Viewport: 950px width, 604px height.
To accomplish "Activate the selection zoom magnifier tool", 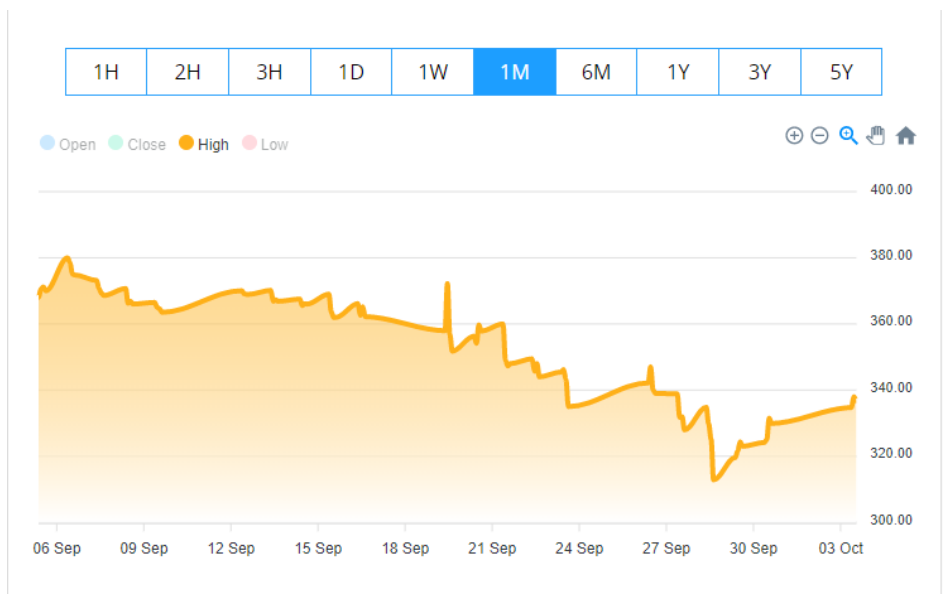I will (x=848, y=136).
